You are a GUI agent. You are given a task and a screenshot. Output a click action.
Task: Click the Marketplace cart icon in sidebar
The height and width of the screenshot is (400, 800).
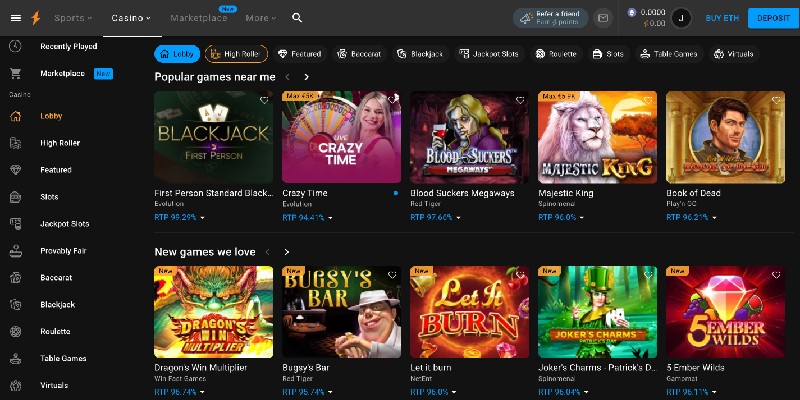click(15, 73)
